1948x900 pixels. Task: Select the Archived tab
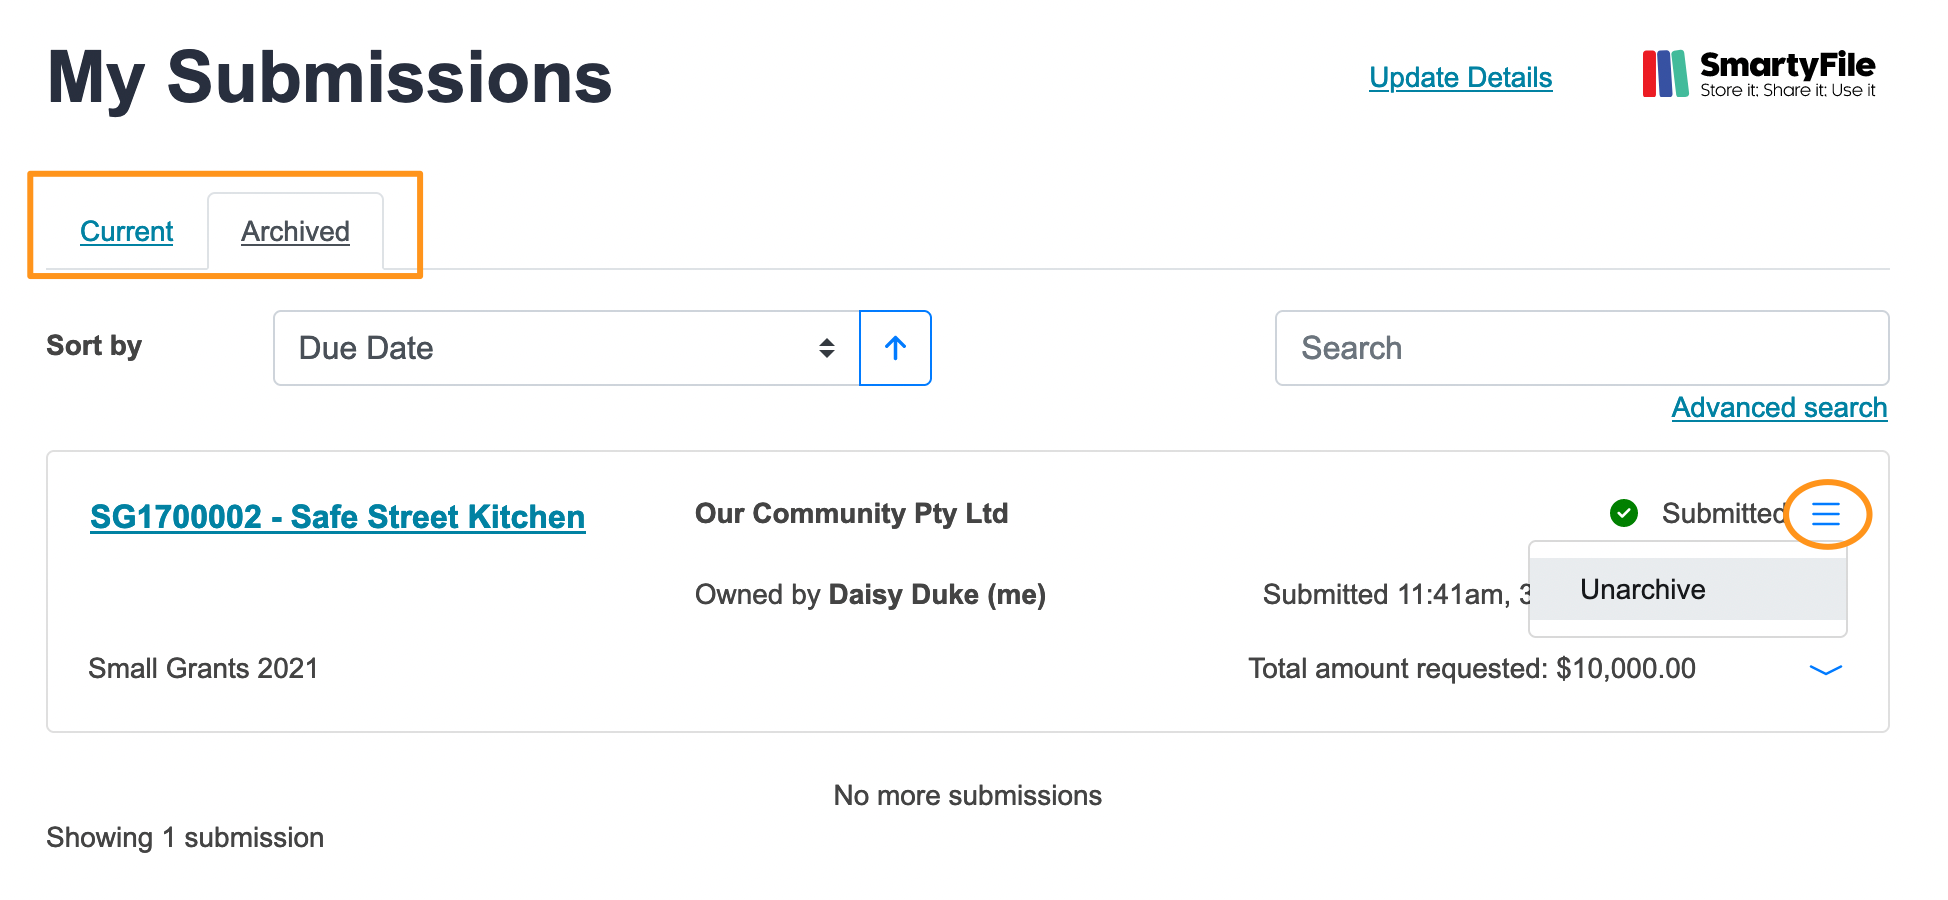pos(295,231)
